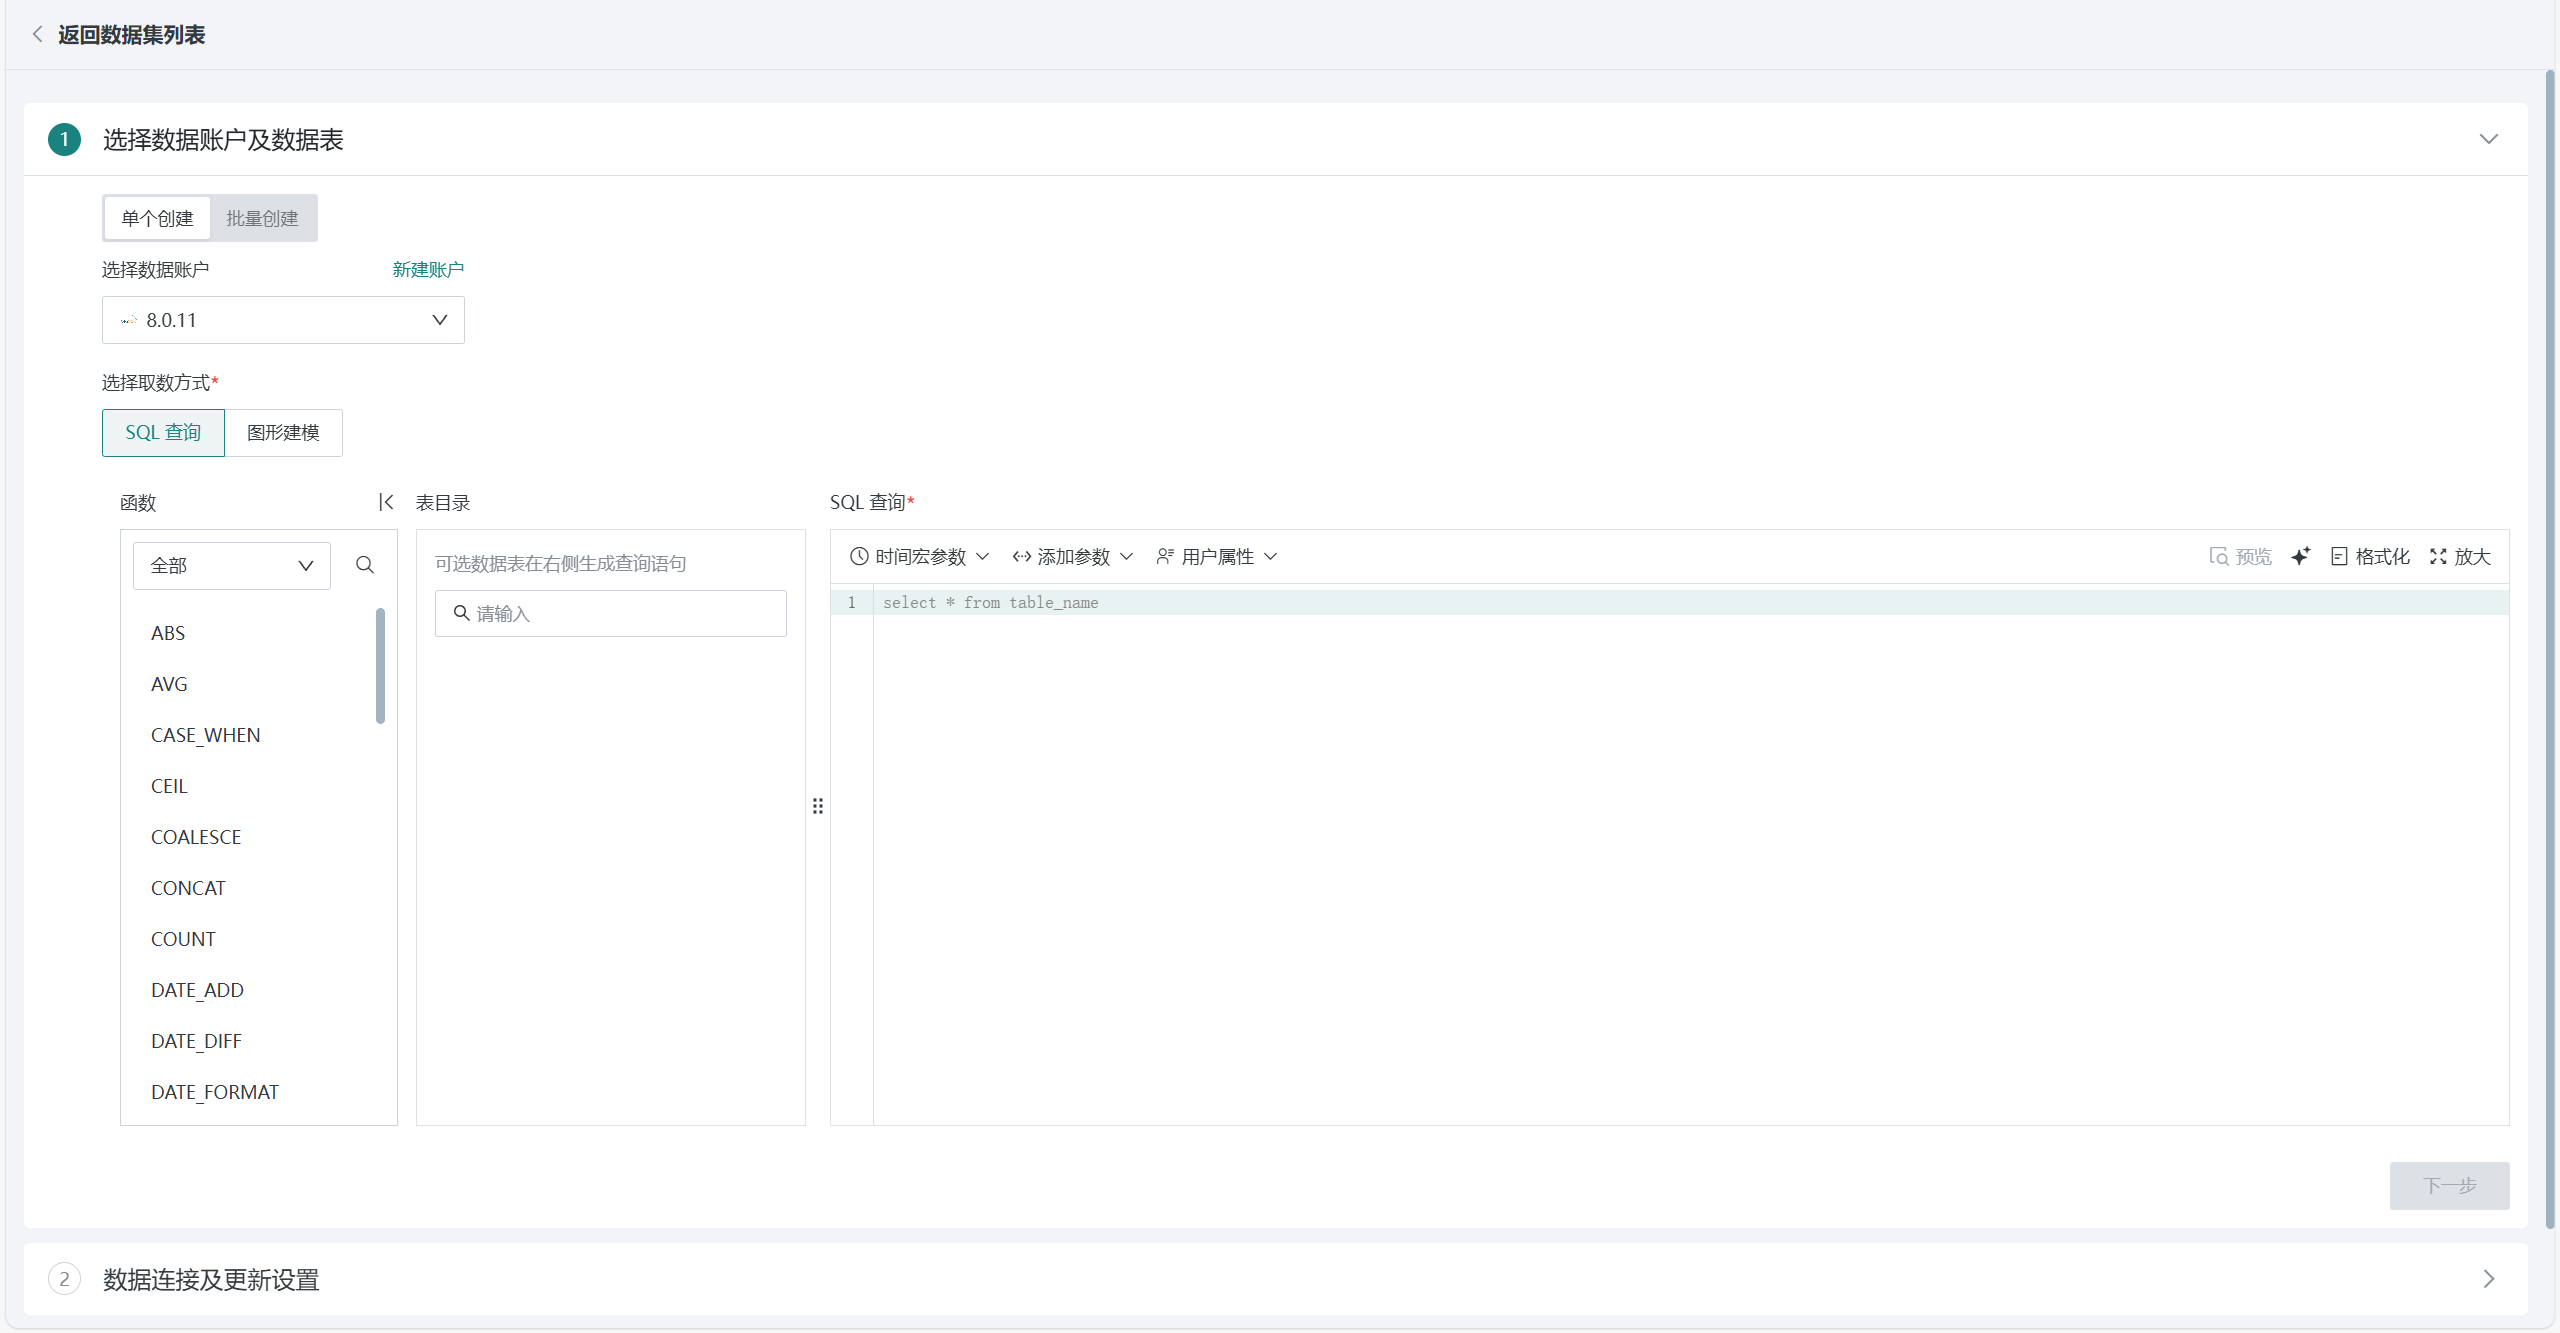Open the 8.0.11 data account dropdown
Image resolution: width=2560 pixels, height=1333 pixels.
[283, 320]
